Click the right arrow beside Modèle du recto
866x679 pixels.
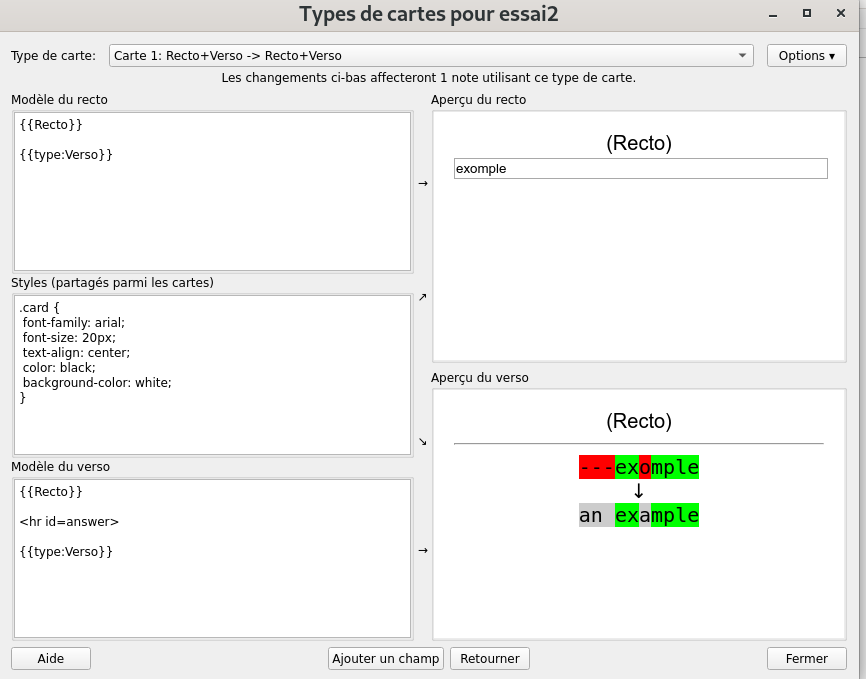(x=422, y=184)
